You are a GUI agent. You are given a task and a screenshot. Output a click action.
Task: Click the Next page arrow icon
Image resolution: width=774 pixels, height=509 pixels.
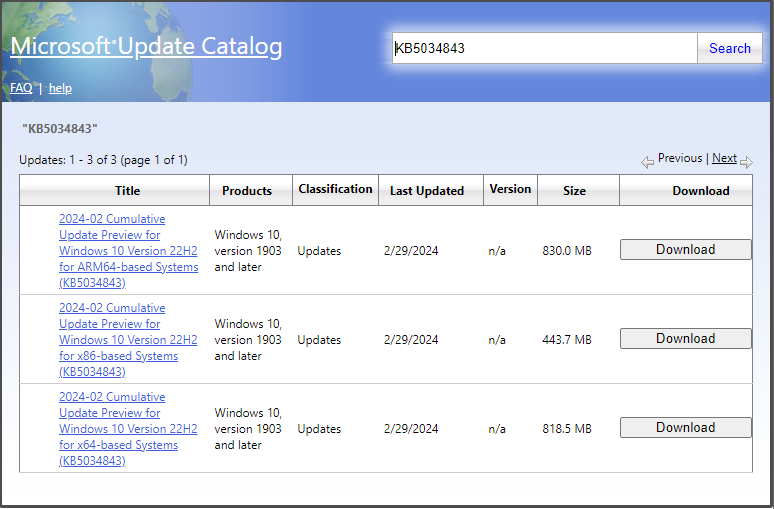[x=746, y=162]
